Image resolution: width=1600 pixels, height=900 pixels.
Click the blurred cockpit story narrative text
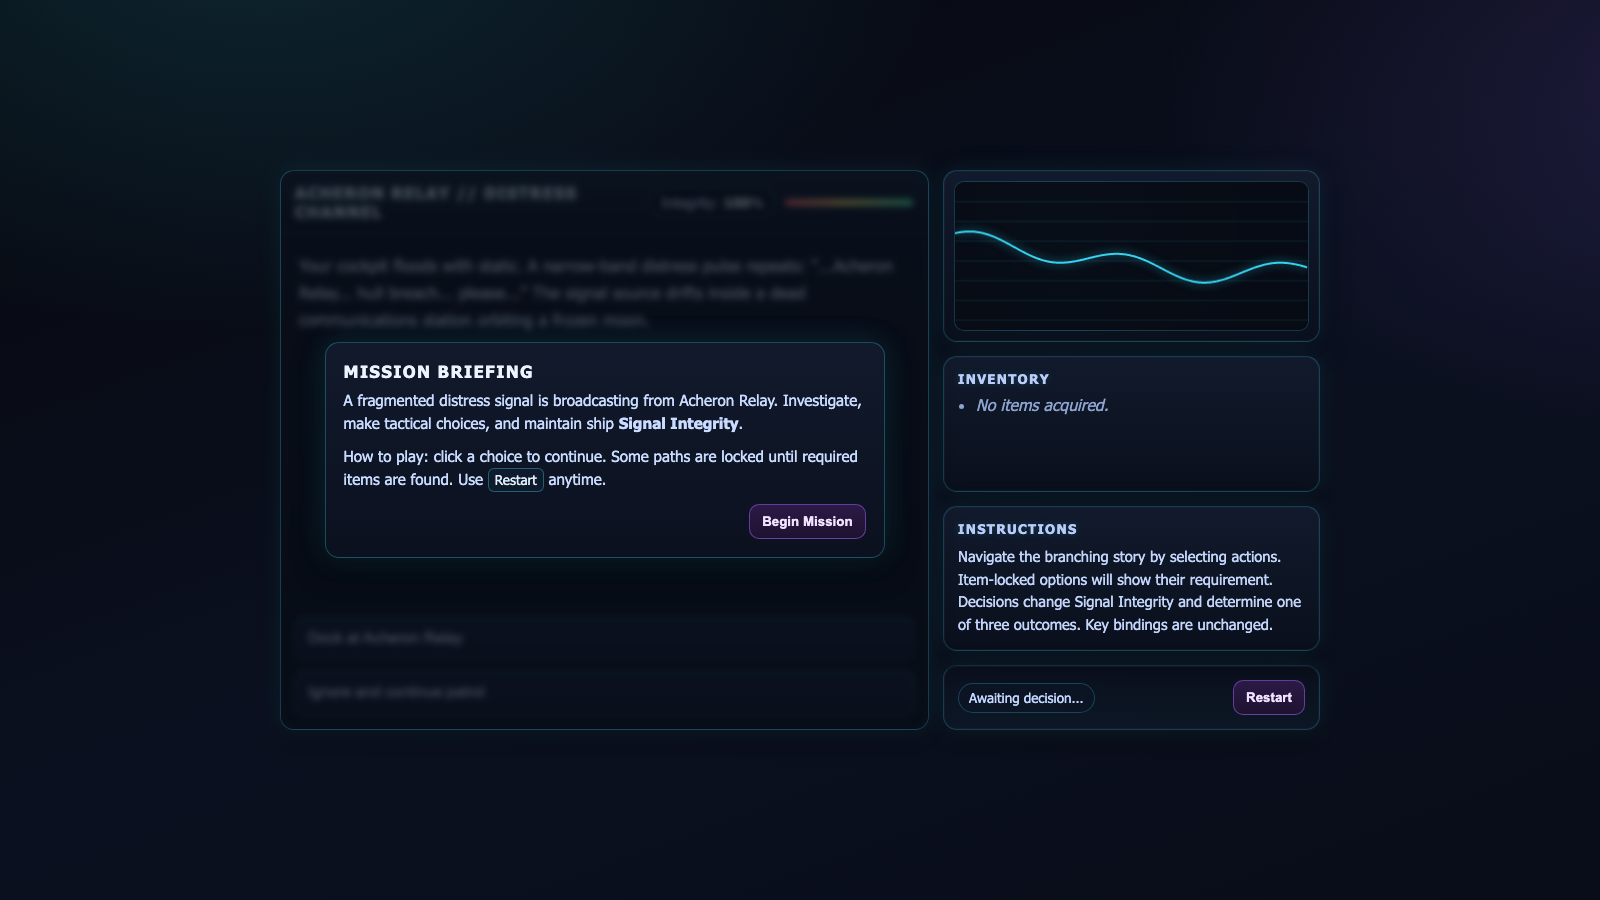(x=596, y=293)
